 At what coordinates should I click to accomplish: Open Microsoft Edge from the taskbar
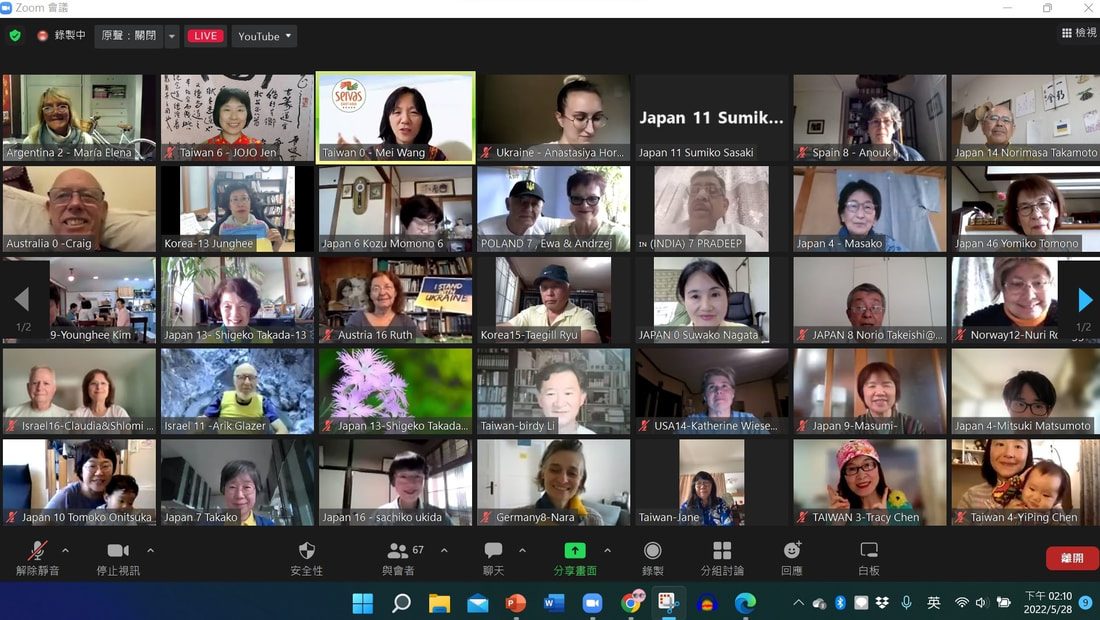point(745,602)
